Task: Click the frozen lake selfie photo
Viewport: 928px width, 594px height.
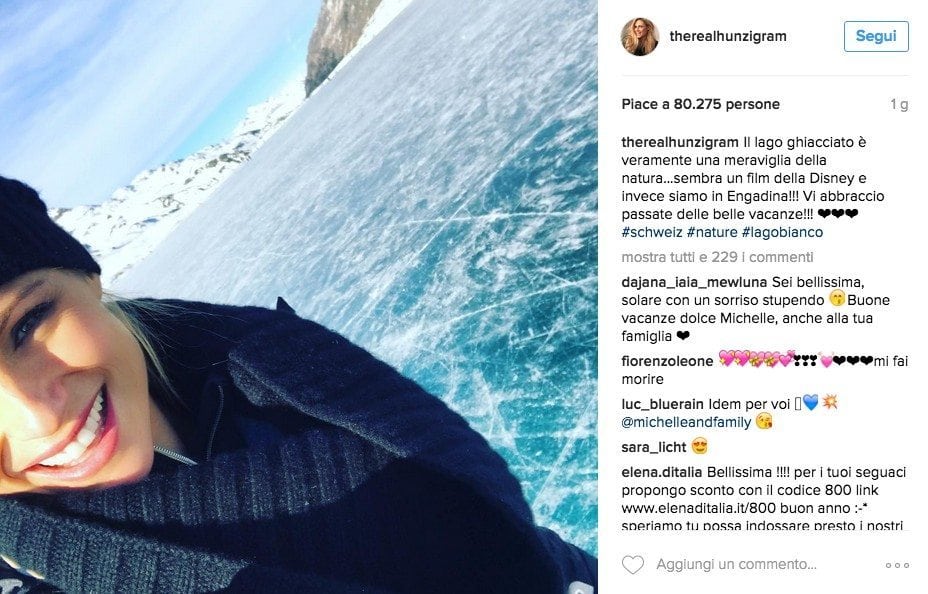Action: pyautogui.click(x=298, y=297)
